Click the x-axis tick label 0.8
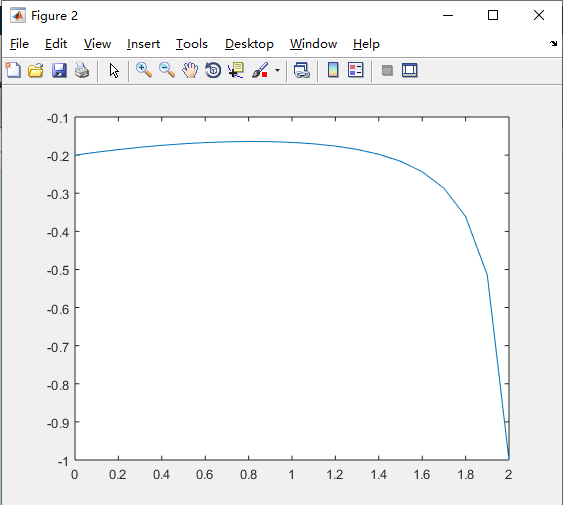The width and height of the screenshot is (563, 505). [248, 475]
